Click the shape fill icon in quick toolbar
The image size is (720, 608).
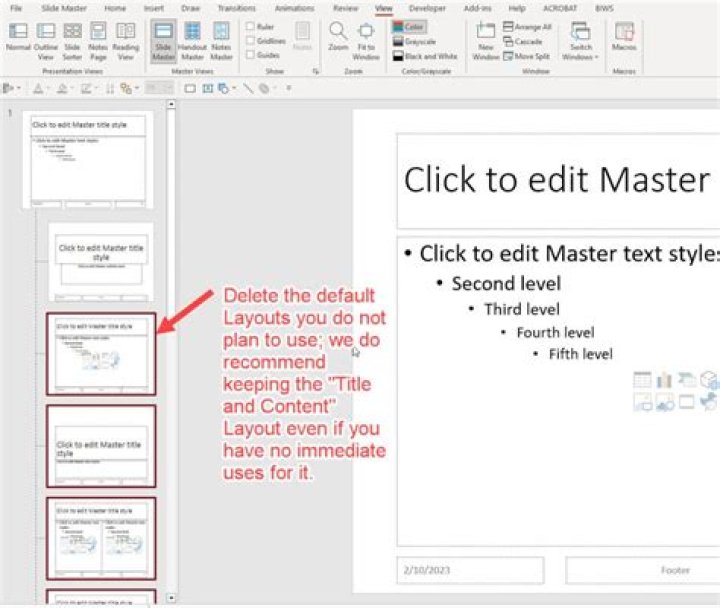[x=62, y=89]
